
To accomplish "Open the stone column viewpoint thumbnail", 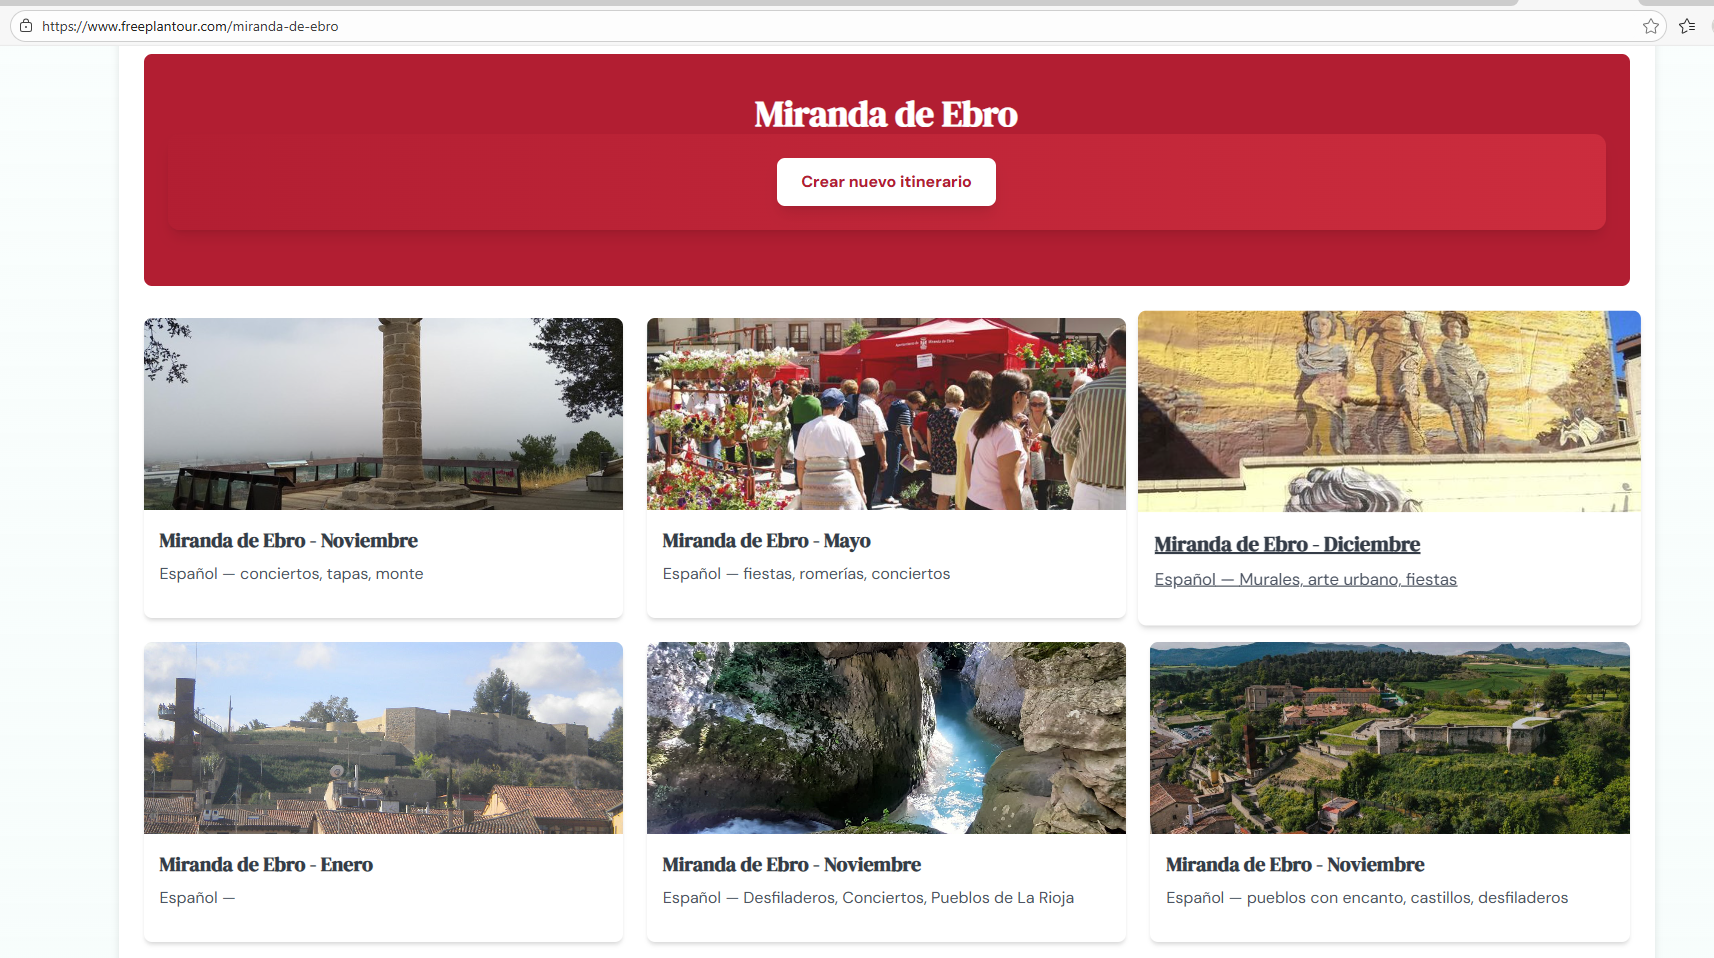I will pos(383,414).
